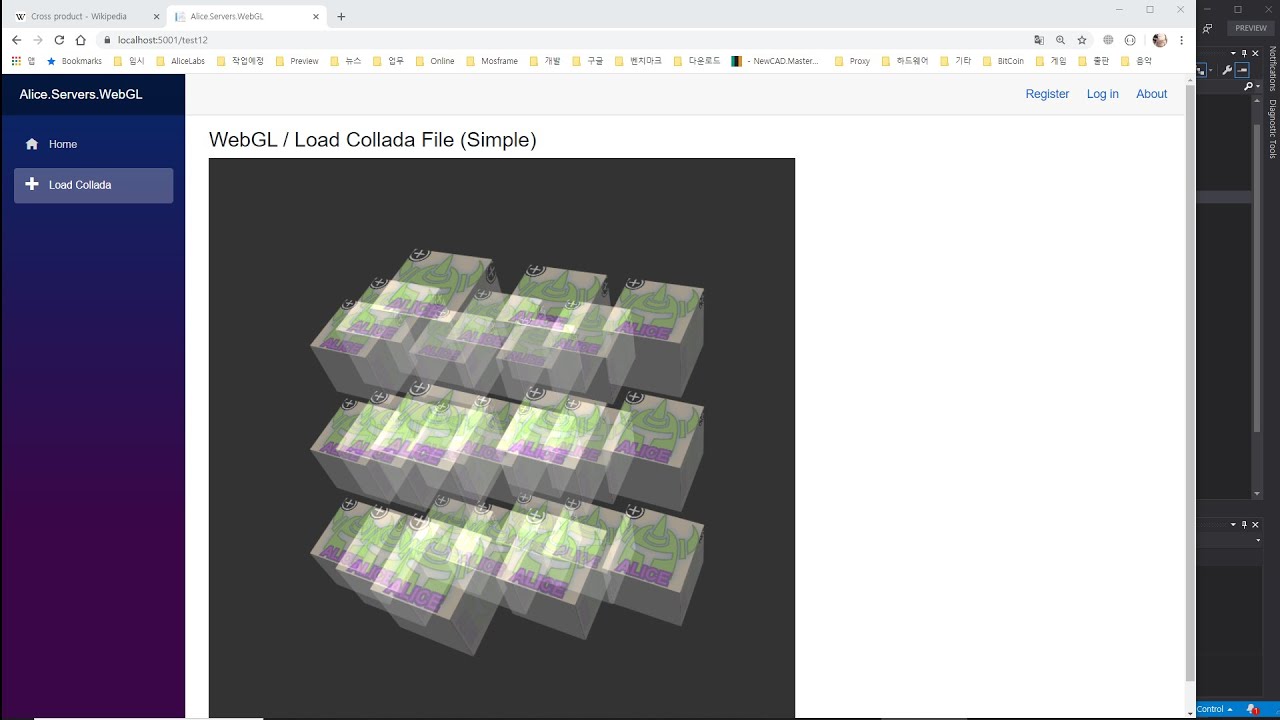Viewport: 1280px width, 720px height.
Task: Open the 출판 bookmark folder
Action: click(1094, 61)
